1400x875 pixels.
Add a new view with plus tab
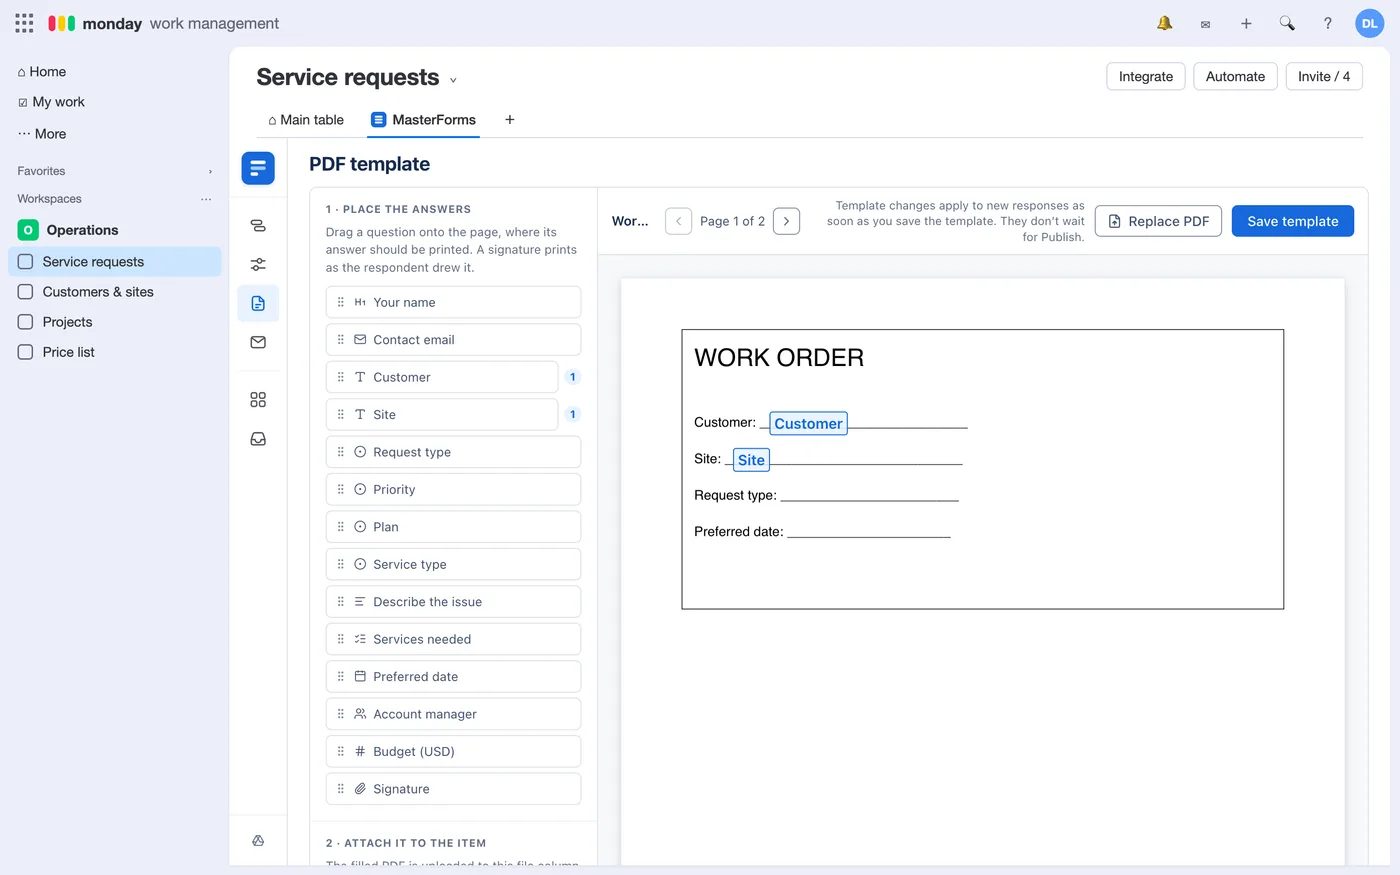click(x=510, y=120)
